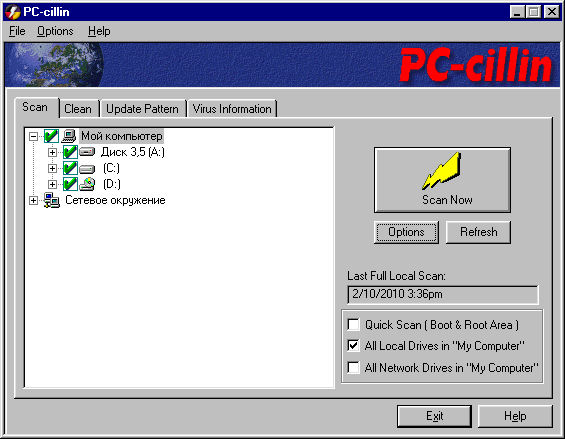Click the network neighborhood icon
Screen dimensions: 565x439
[52, 200]
